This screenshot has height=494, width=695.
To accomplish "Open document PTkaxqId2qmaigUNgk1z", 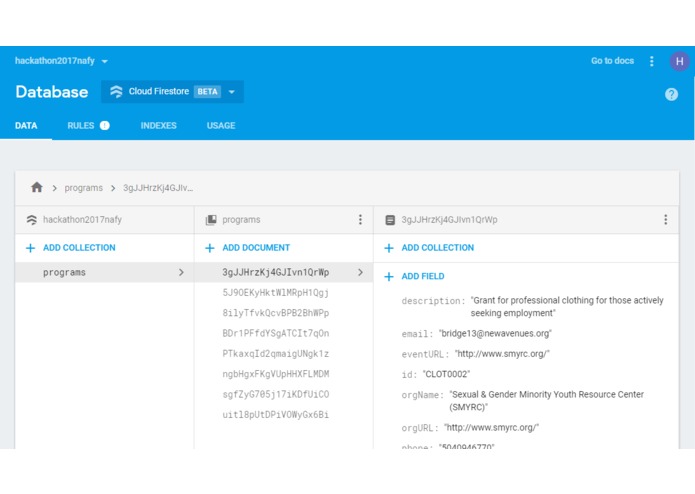I will tap(276, 354).
